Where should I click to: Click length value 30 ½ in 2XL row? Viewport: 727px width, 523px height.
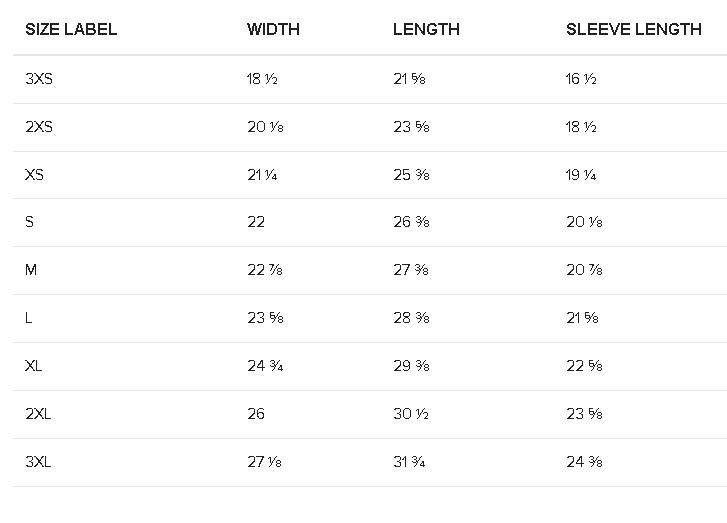point(411,414)
